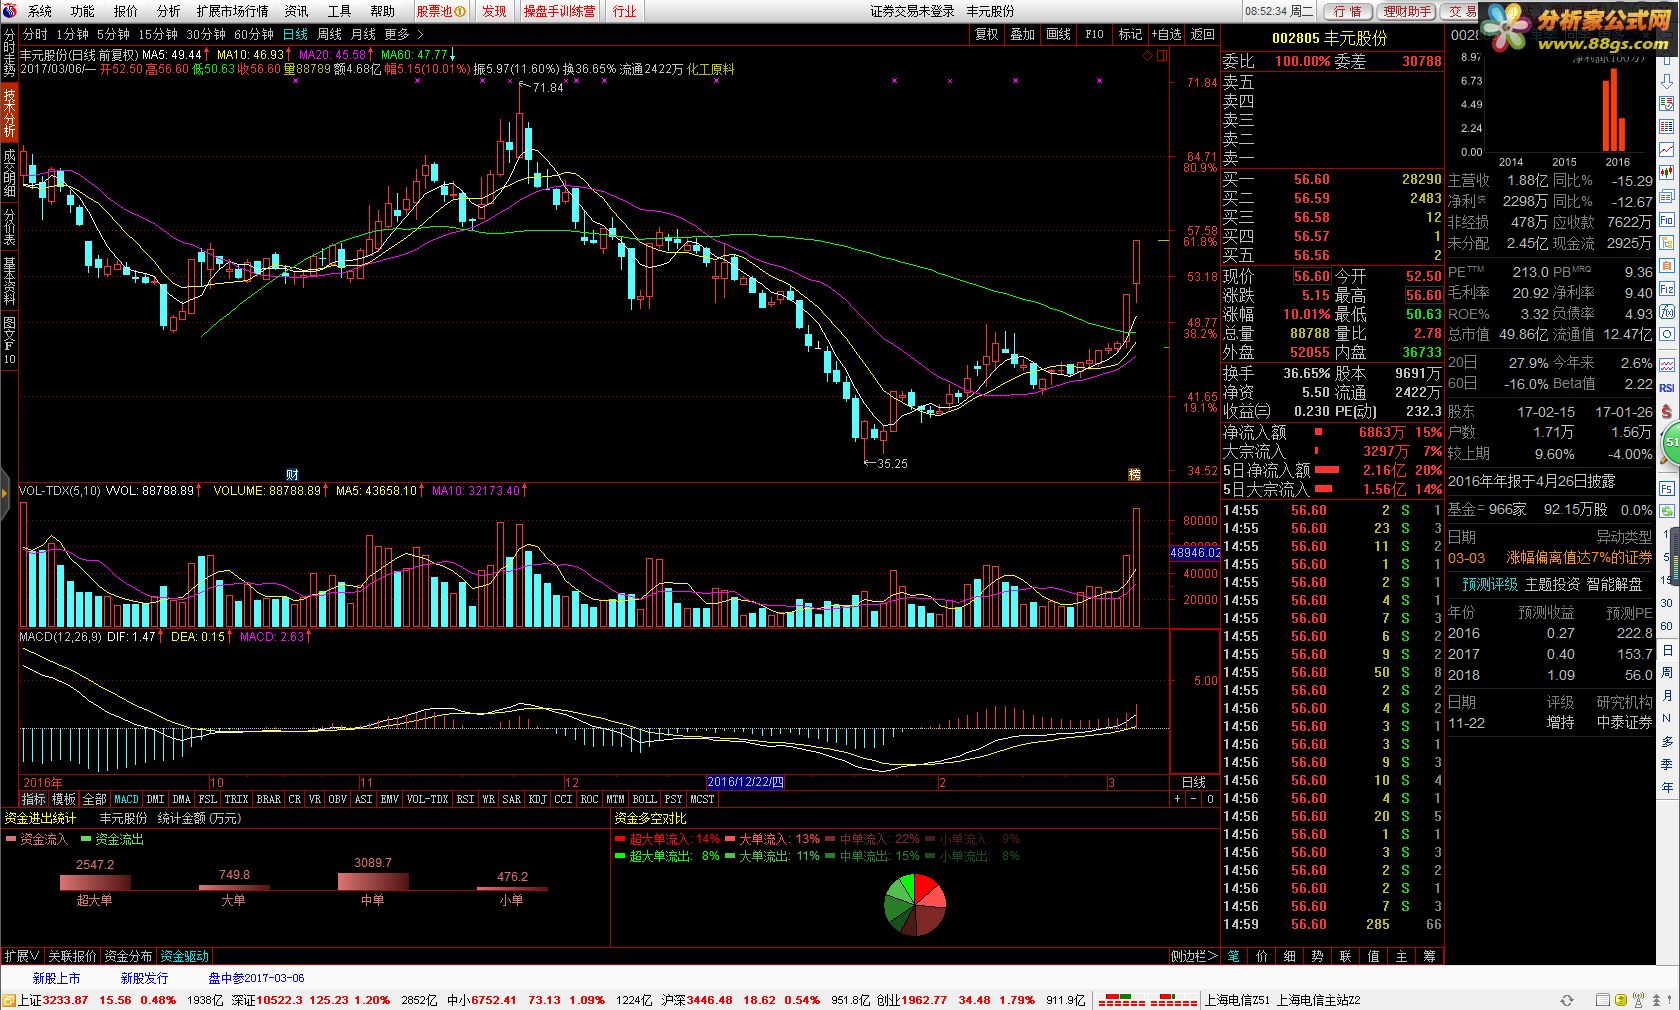Switch chart to 月线 period
1680x1010 pixels.
tap(363, 34)
